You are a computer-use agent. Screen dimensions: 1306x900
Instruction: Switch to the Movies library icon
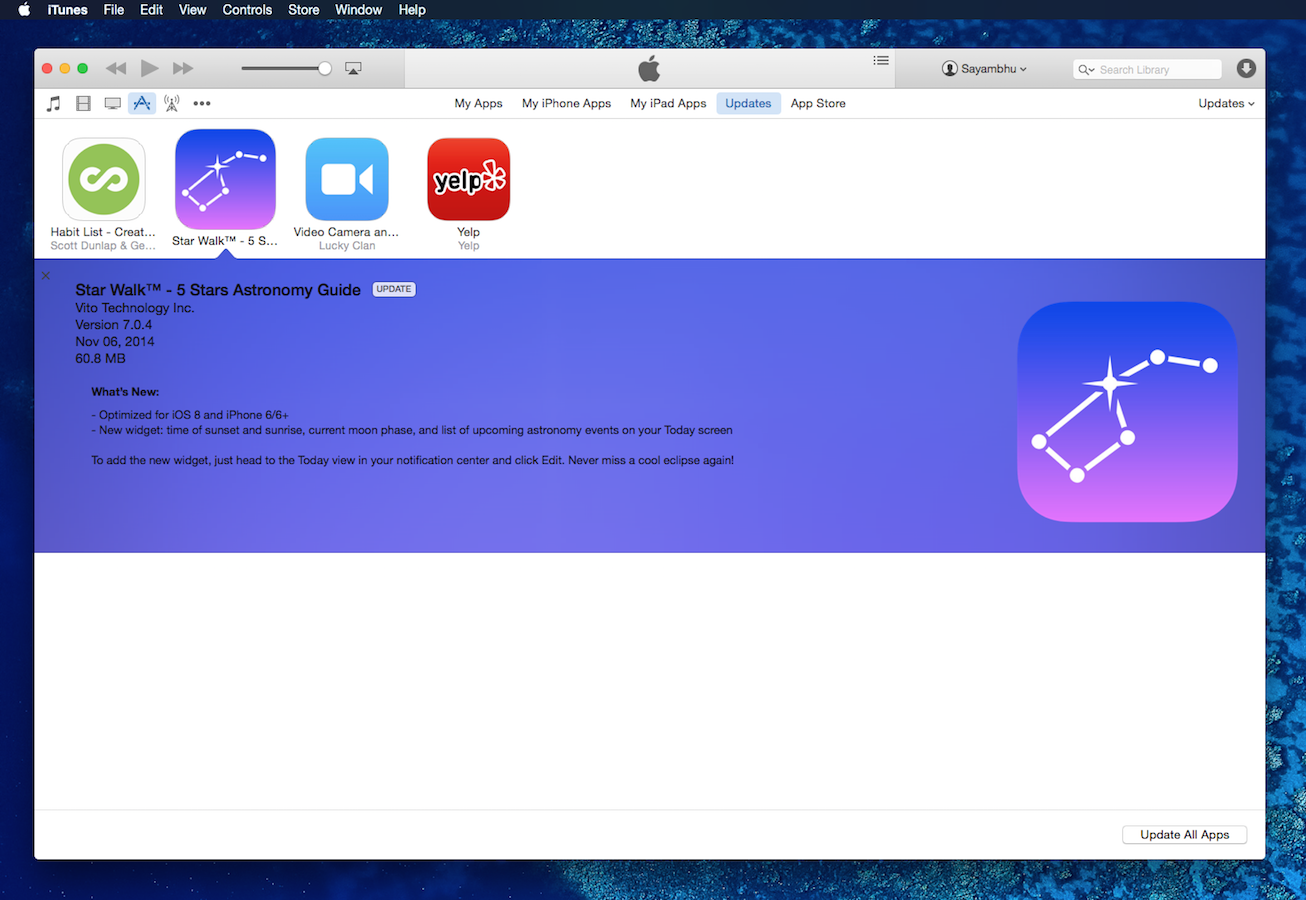(83, 103)
